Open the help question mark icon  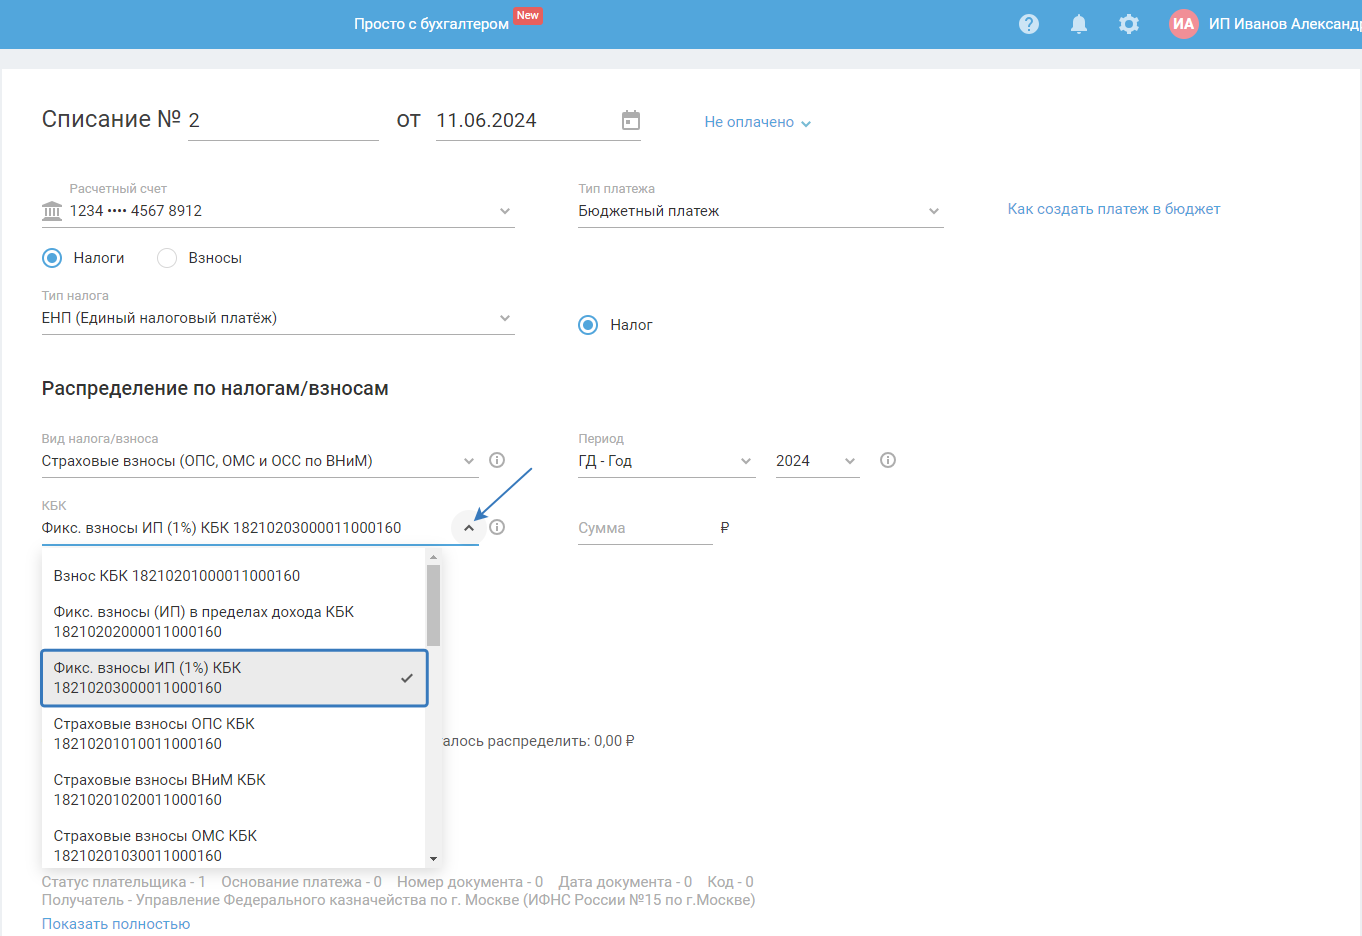(x=1029, y=24)
